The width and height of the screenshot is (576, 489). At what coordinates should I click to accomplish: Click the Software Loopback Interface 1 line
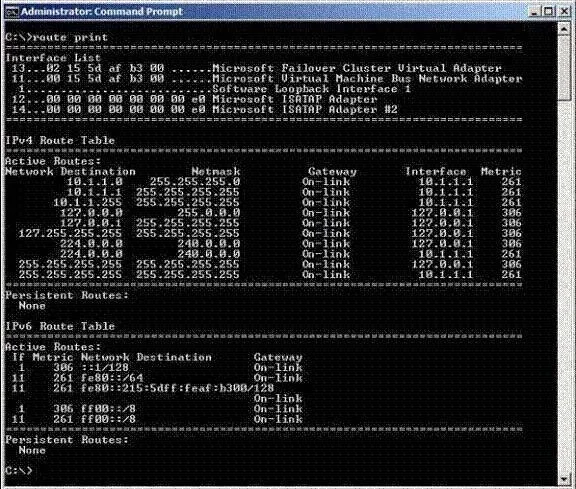(215, 89)
